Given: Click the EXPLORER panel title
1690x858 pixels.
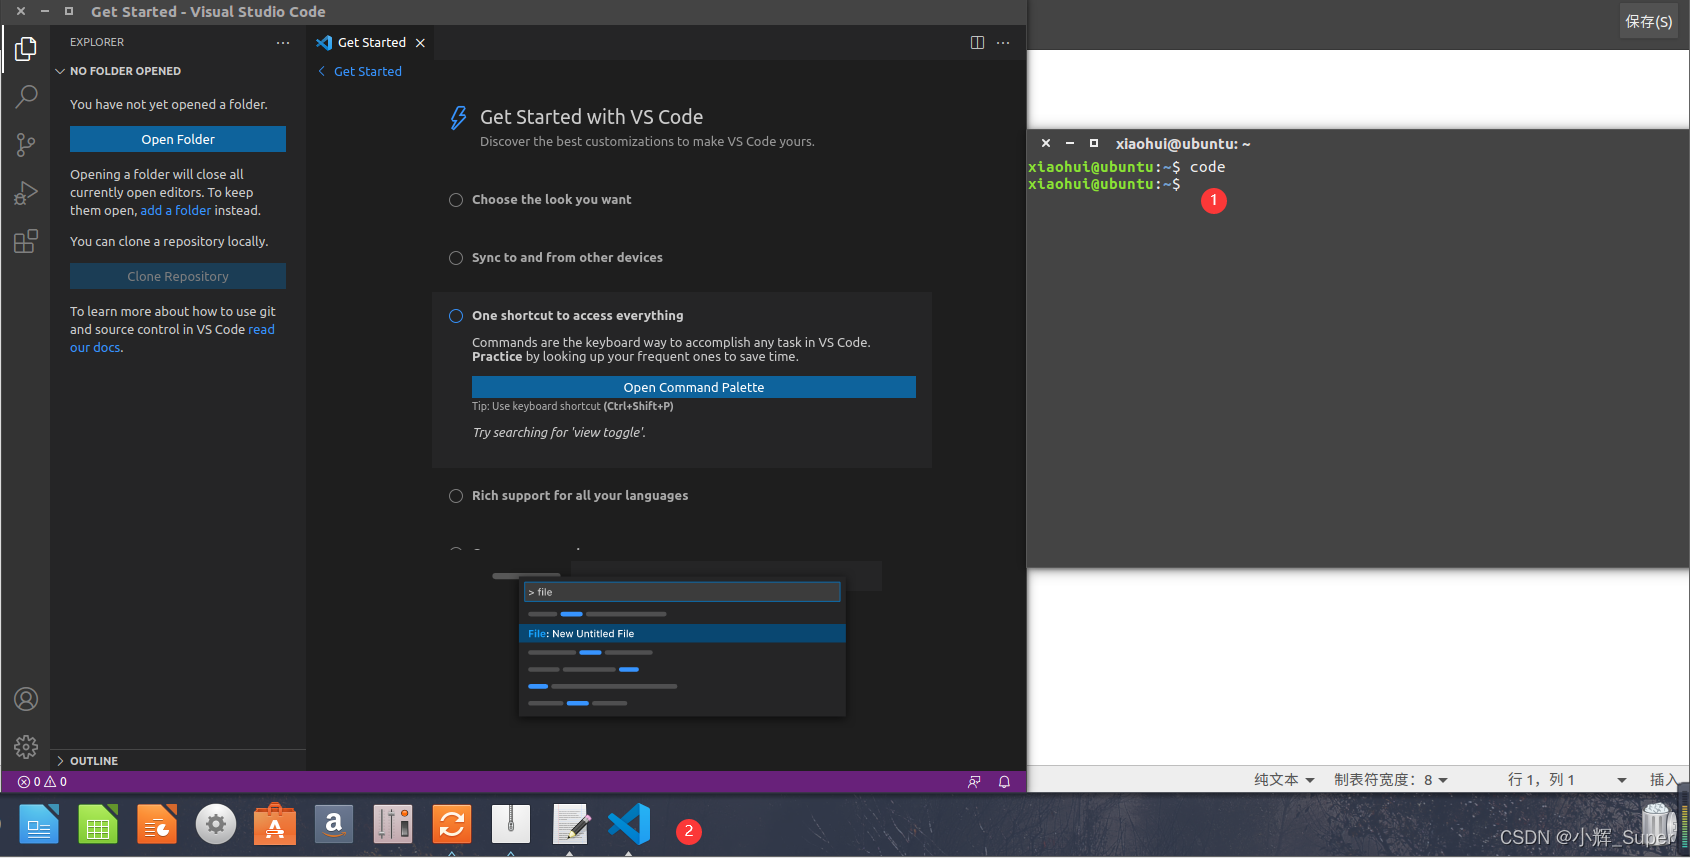Looking at the screenshot, I should [x=97, y=43].
